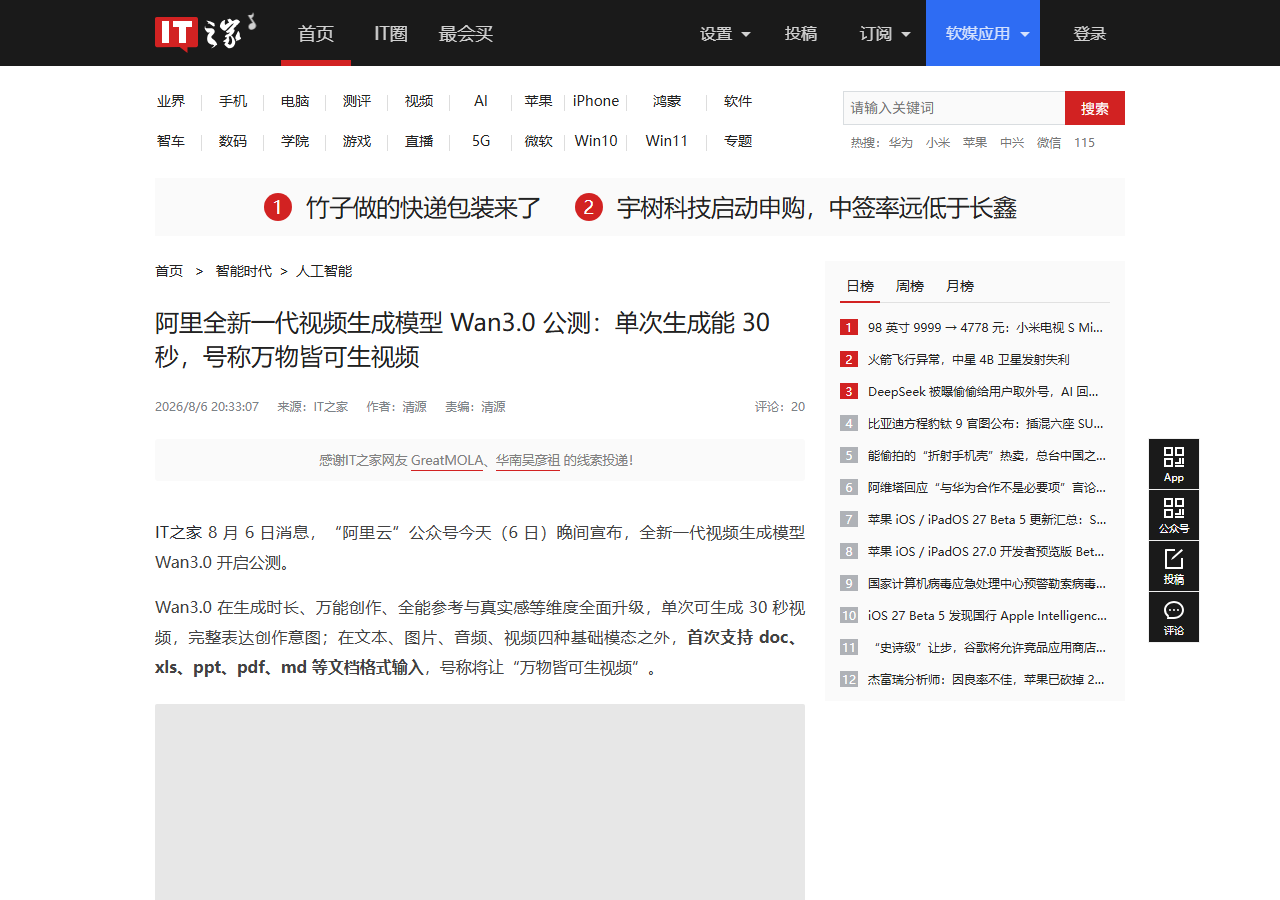Click hot search term 中兴

1012,143
